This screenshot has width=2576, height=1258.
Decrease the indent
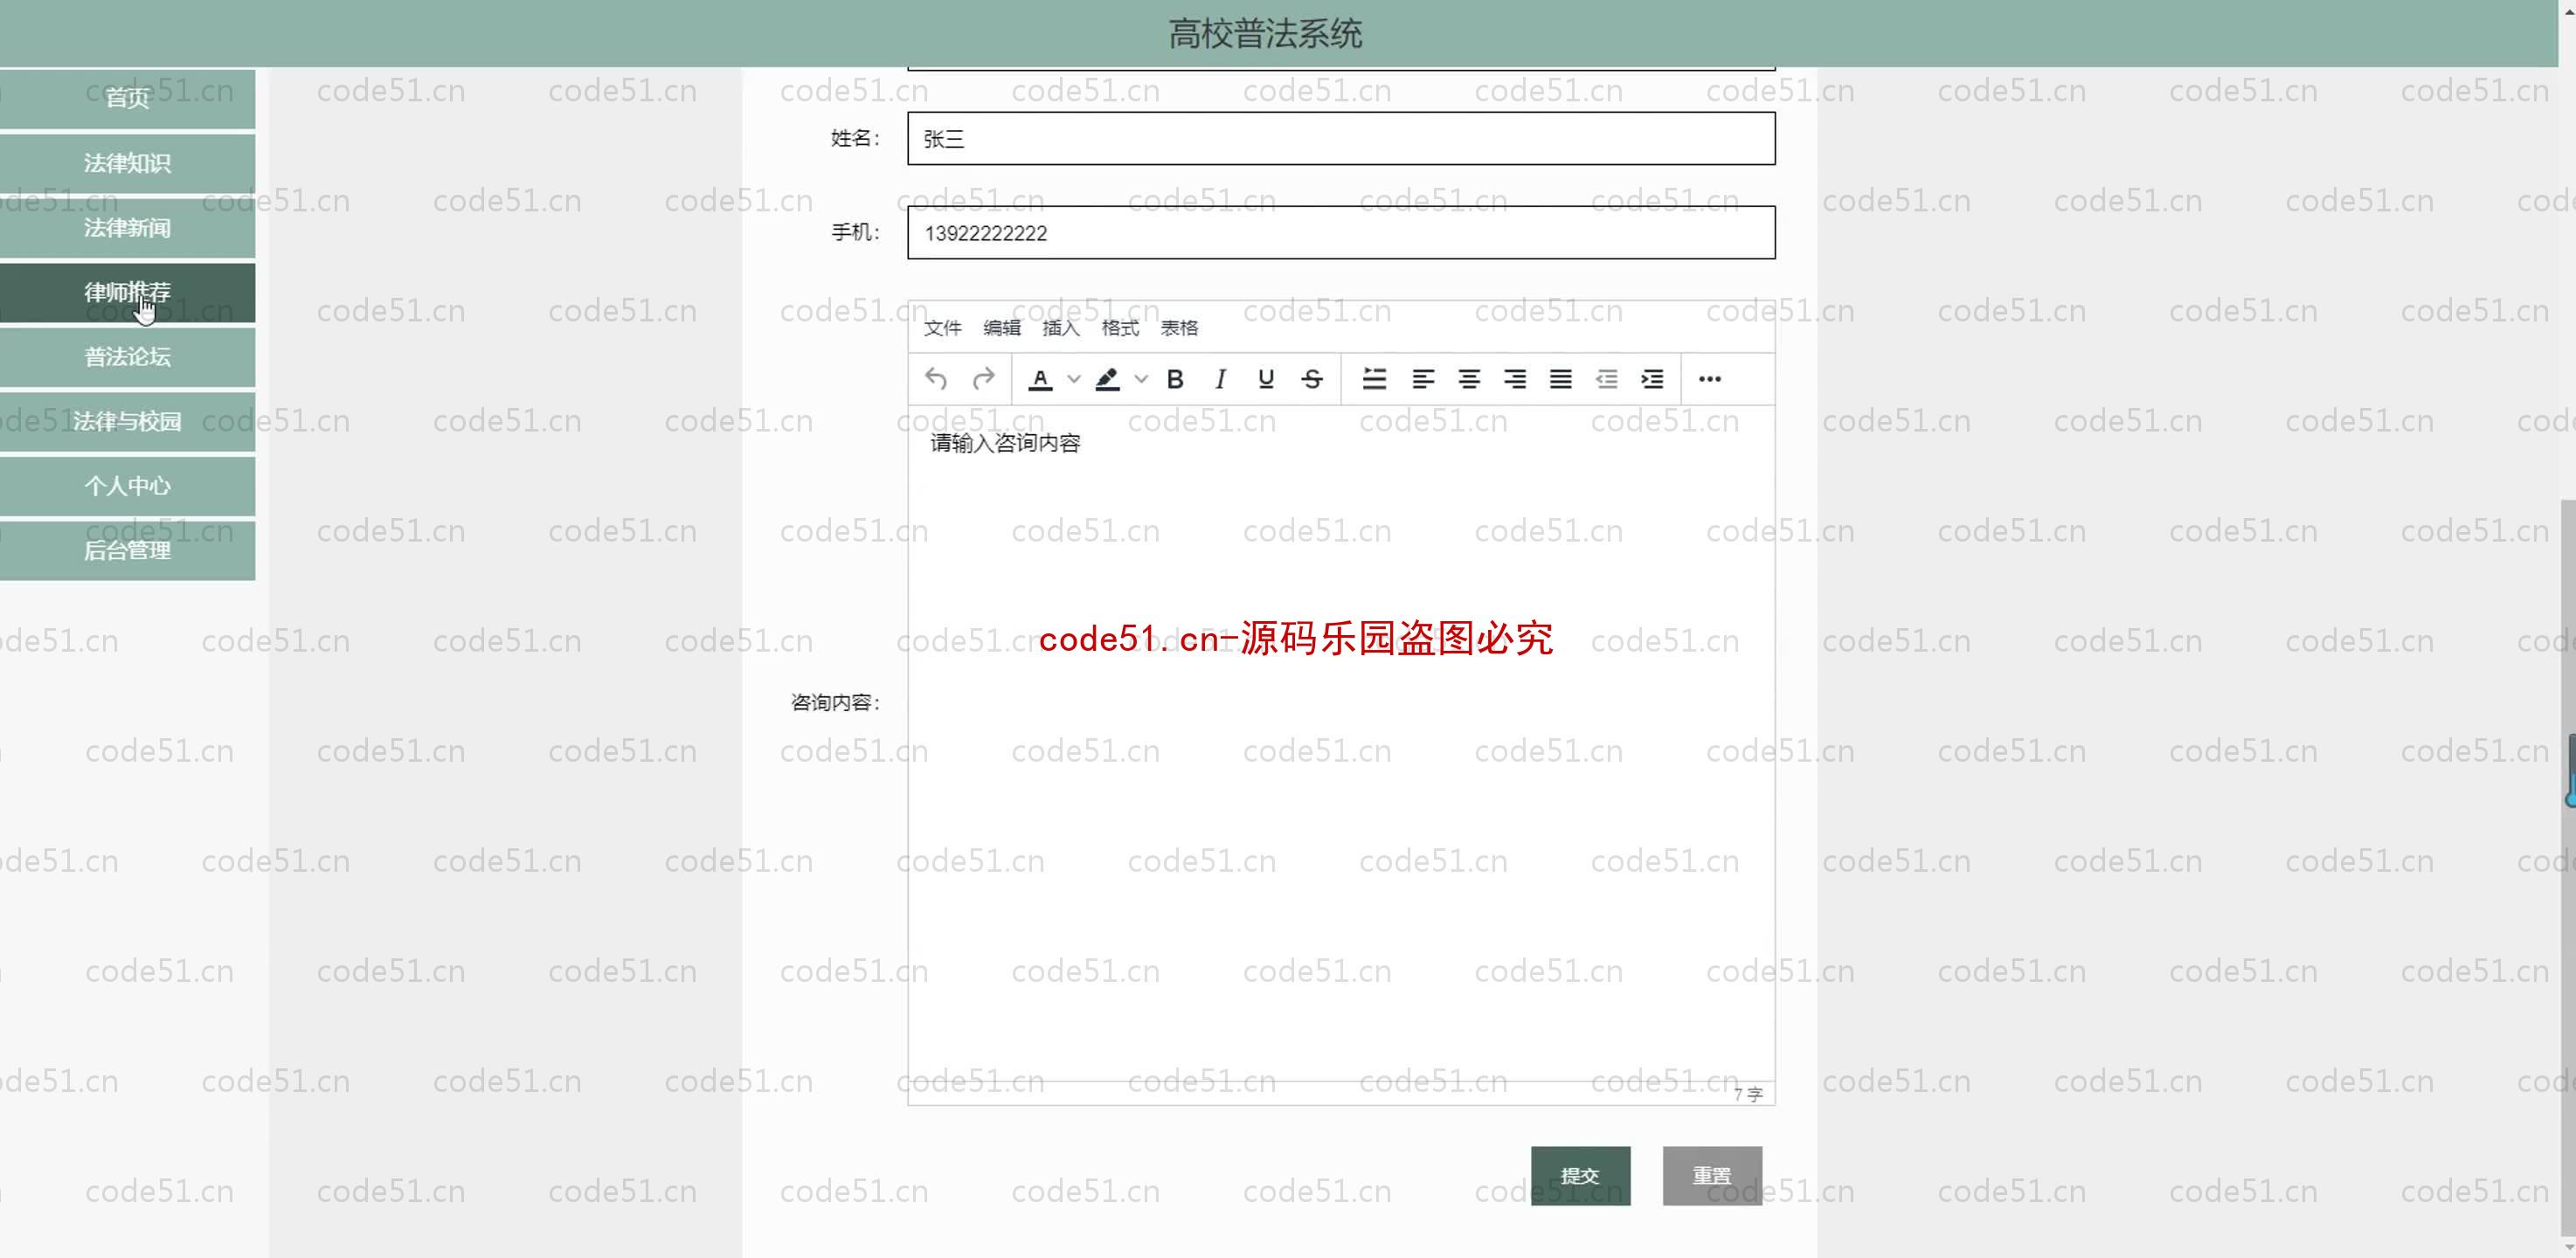click(1607, 379)
